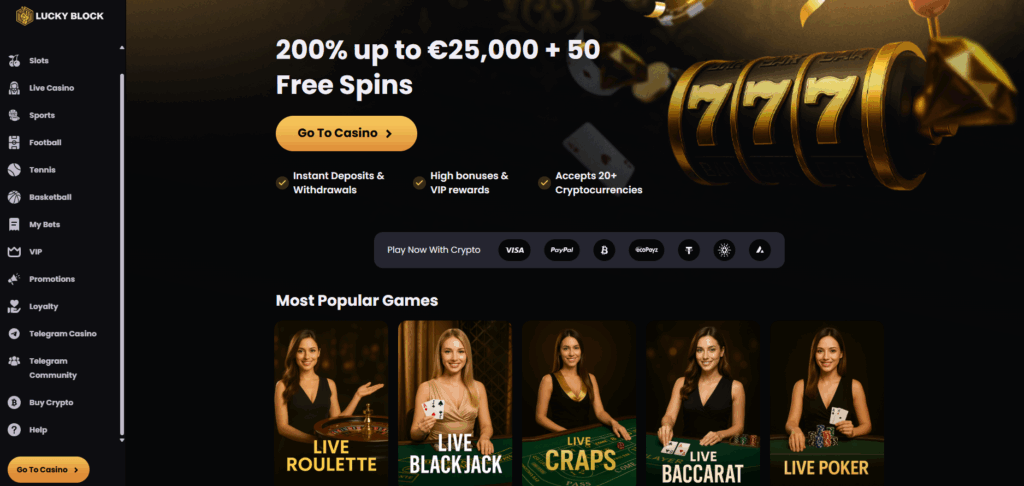Choose the PayPal payment icon
The width and height of the screenshot is (1024, 486).
point(562,250)
